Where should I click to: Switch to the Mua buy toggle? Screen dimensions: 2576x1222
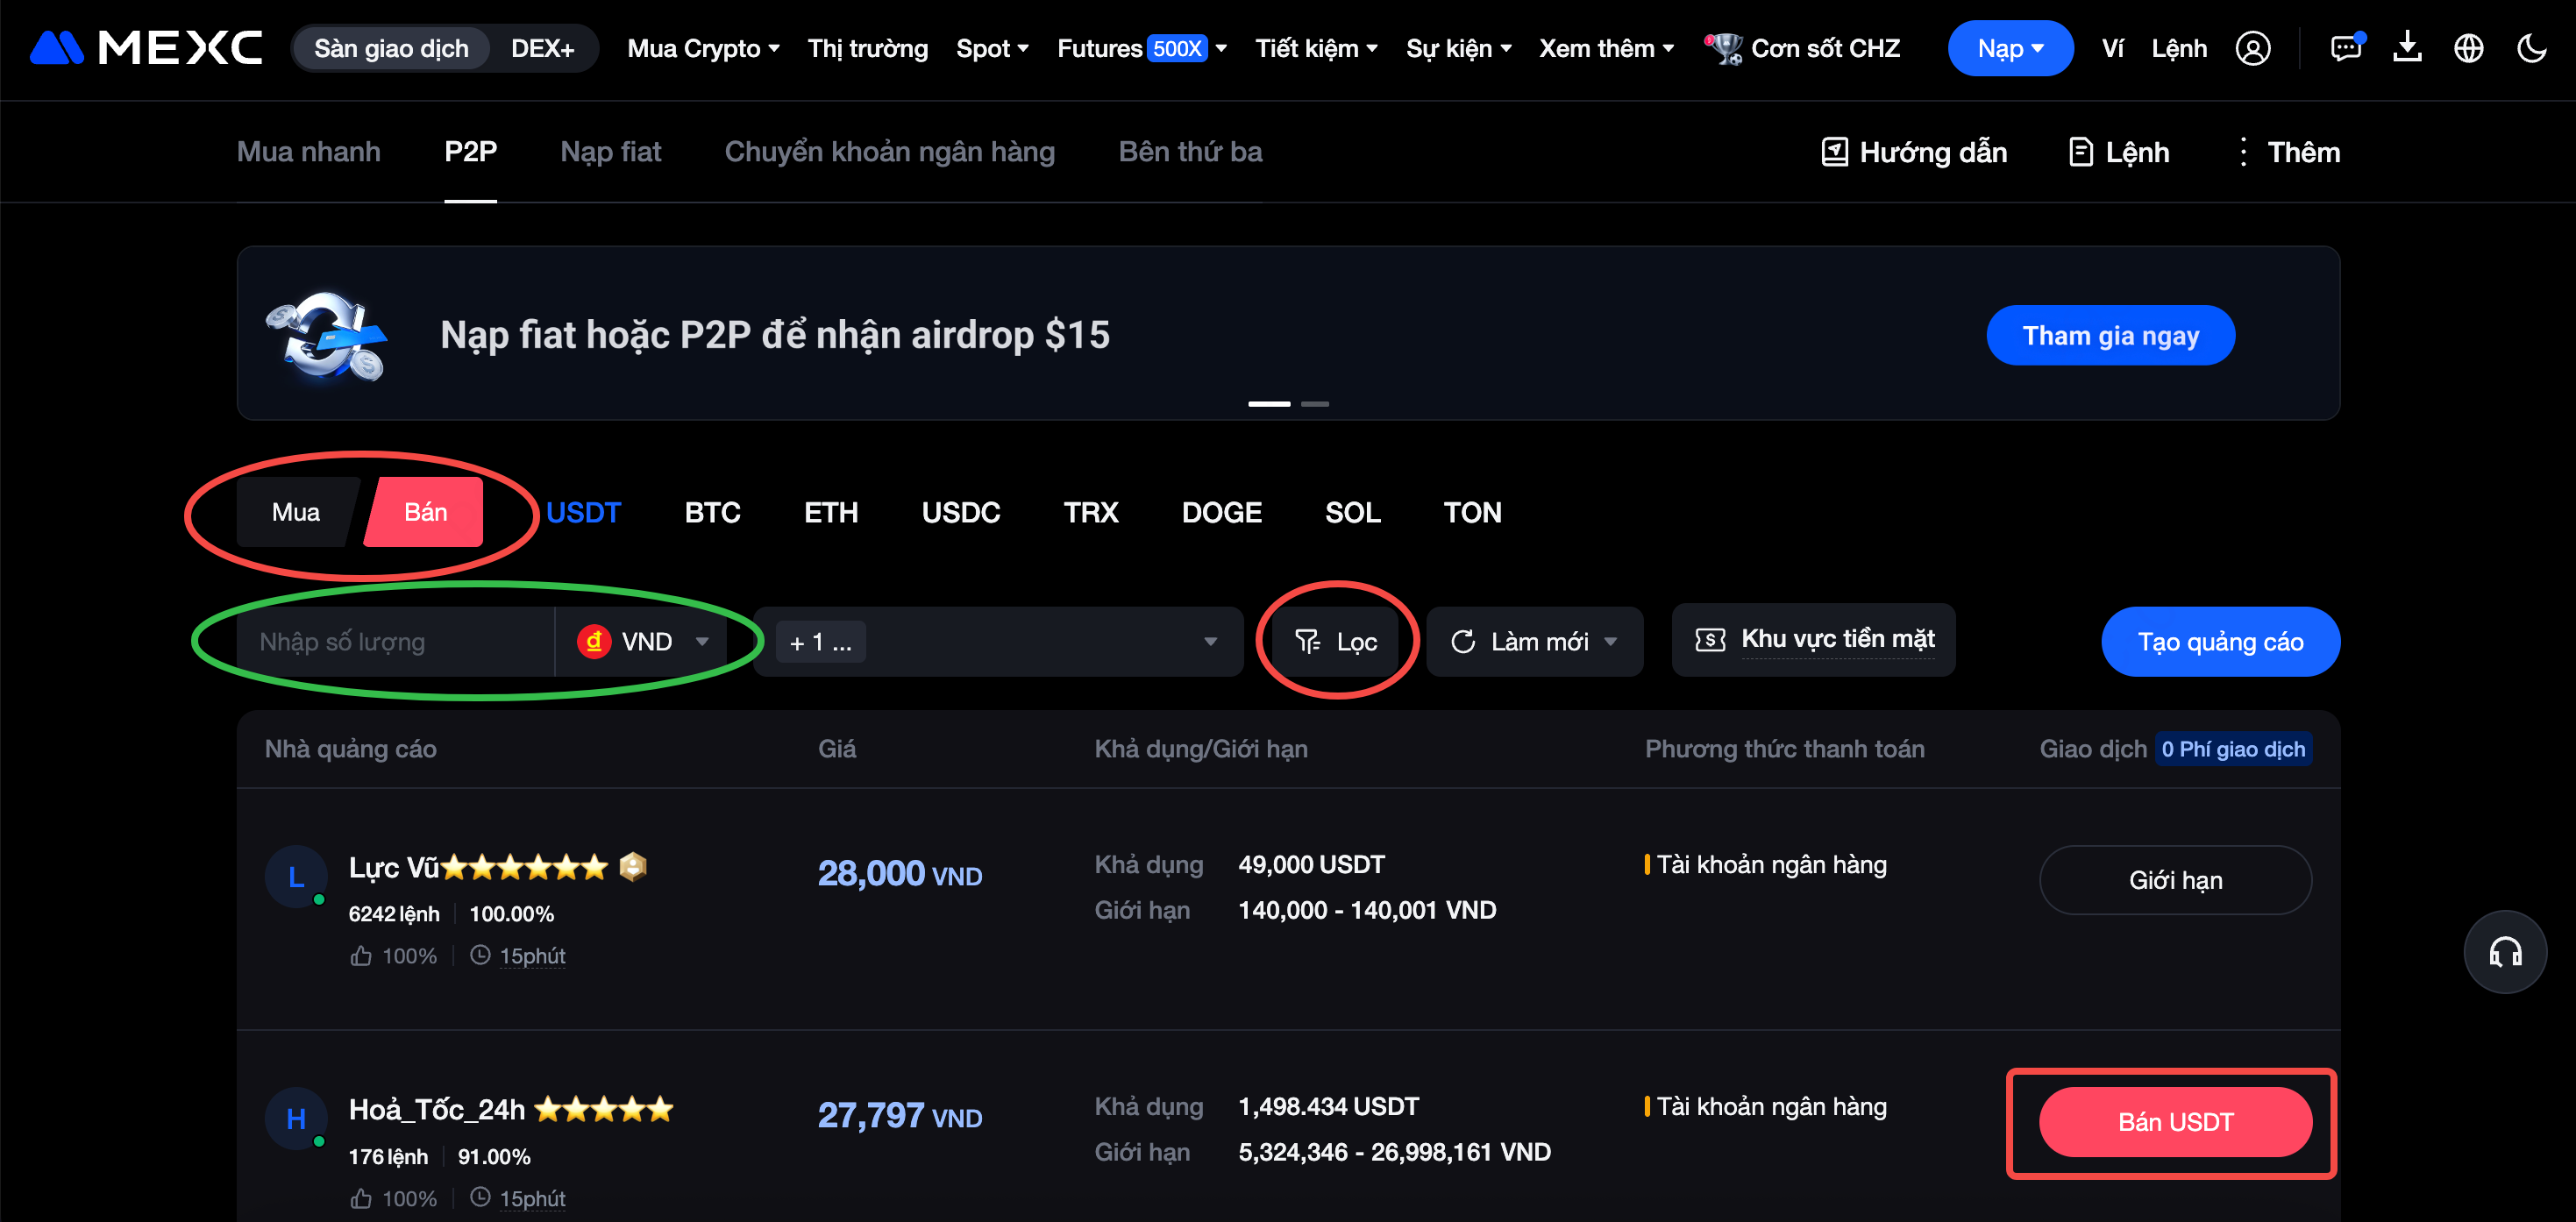[x=296, y=512]
